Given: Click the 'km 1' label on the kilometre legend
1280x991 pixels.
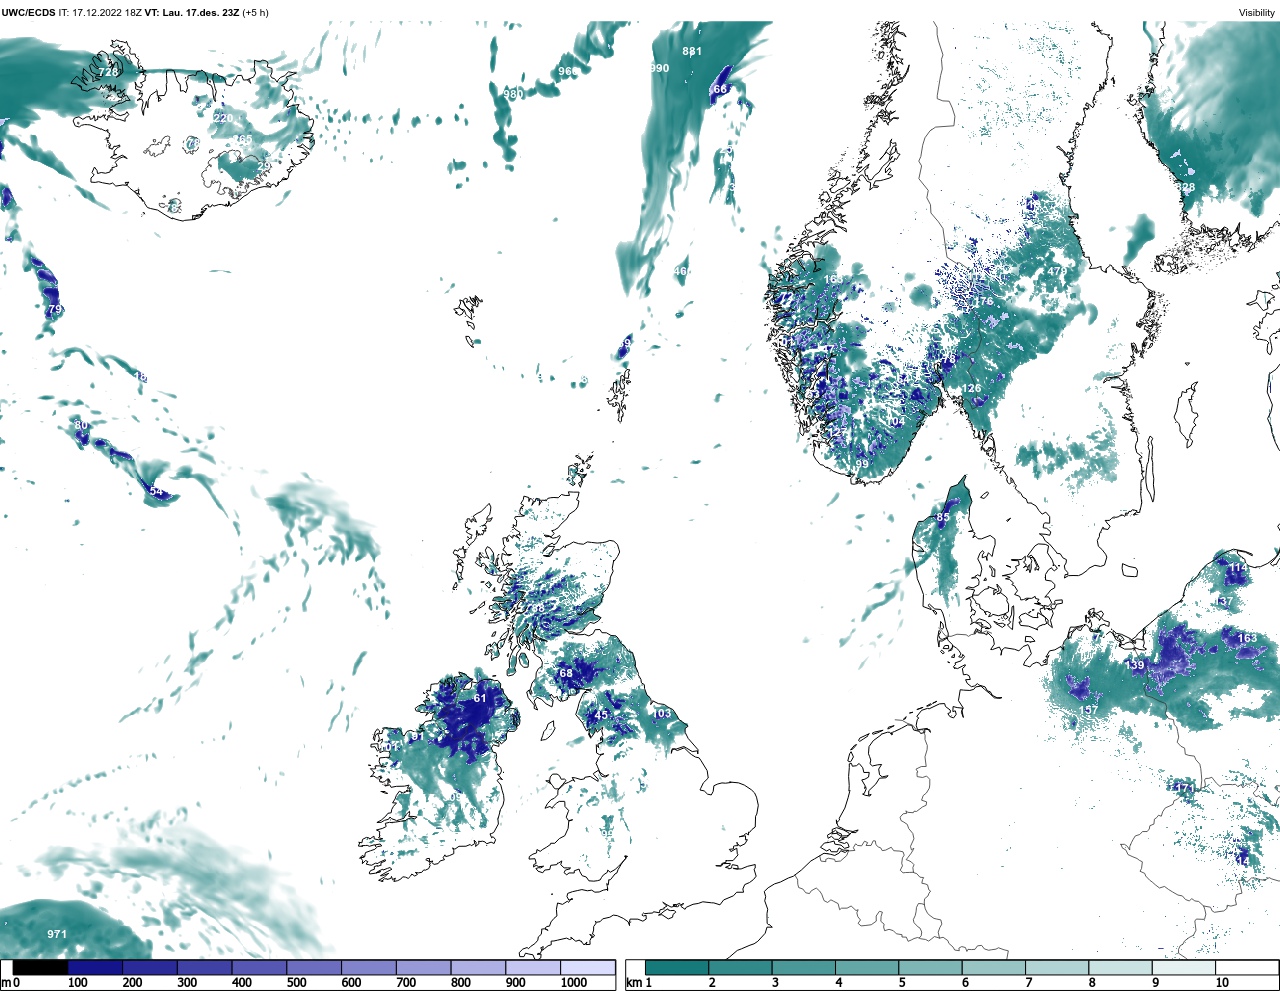Looking at the screenshot, I should pos(639,983).
